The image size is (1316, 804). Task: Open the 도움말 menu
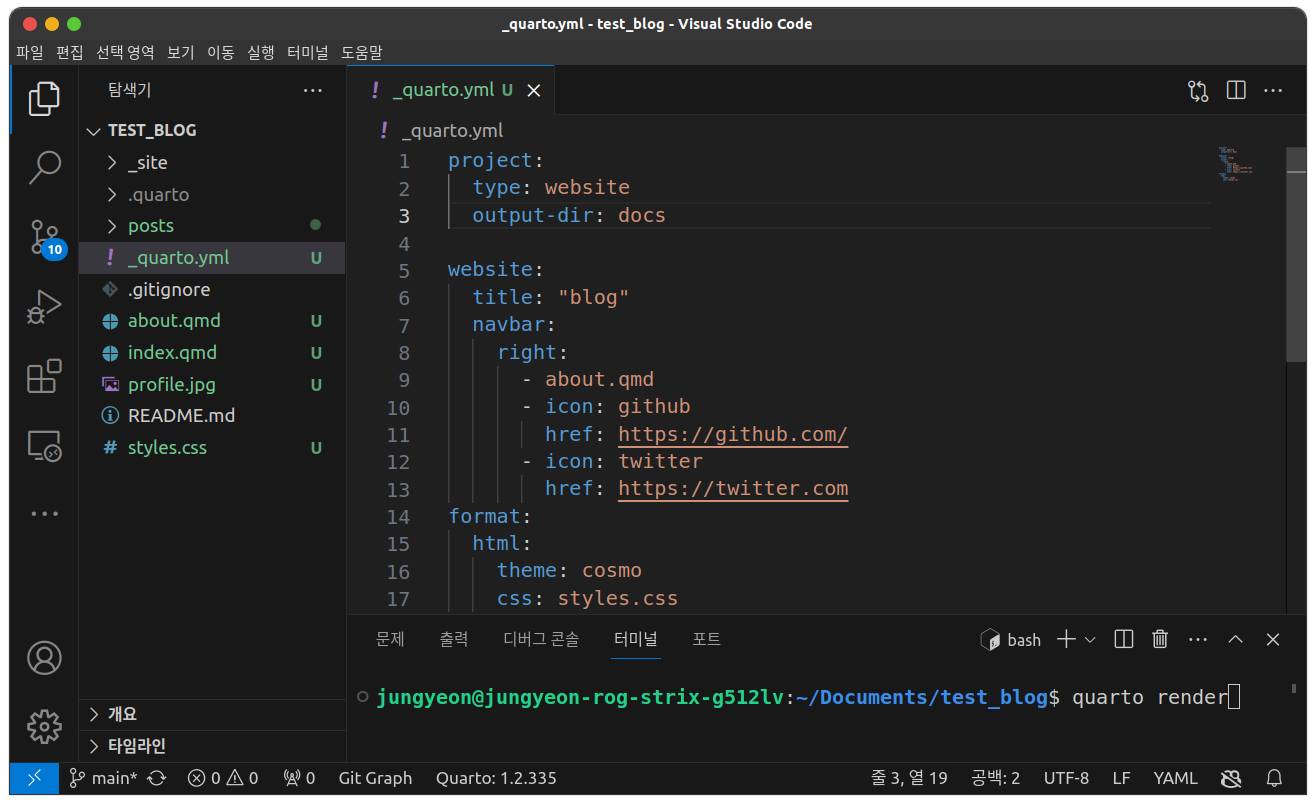pos(362,52)
